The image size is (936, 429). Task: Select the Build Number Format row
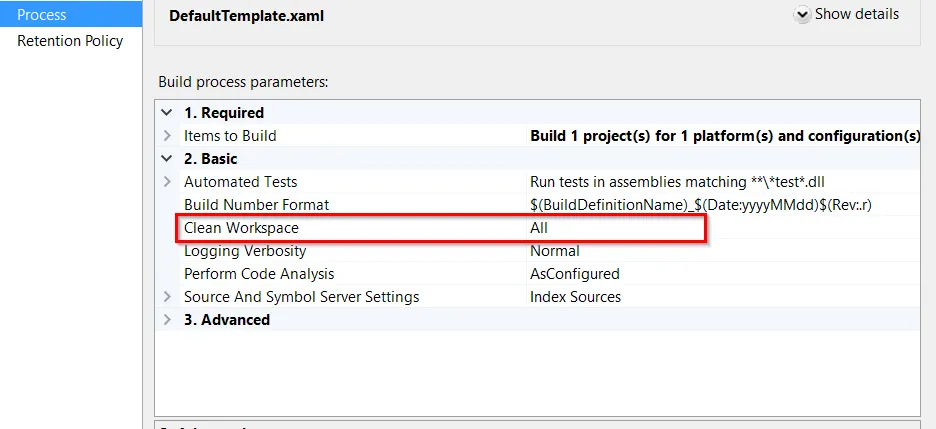tap(256, 205)
